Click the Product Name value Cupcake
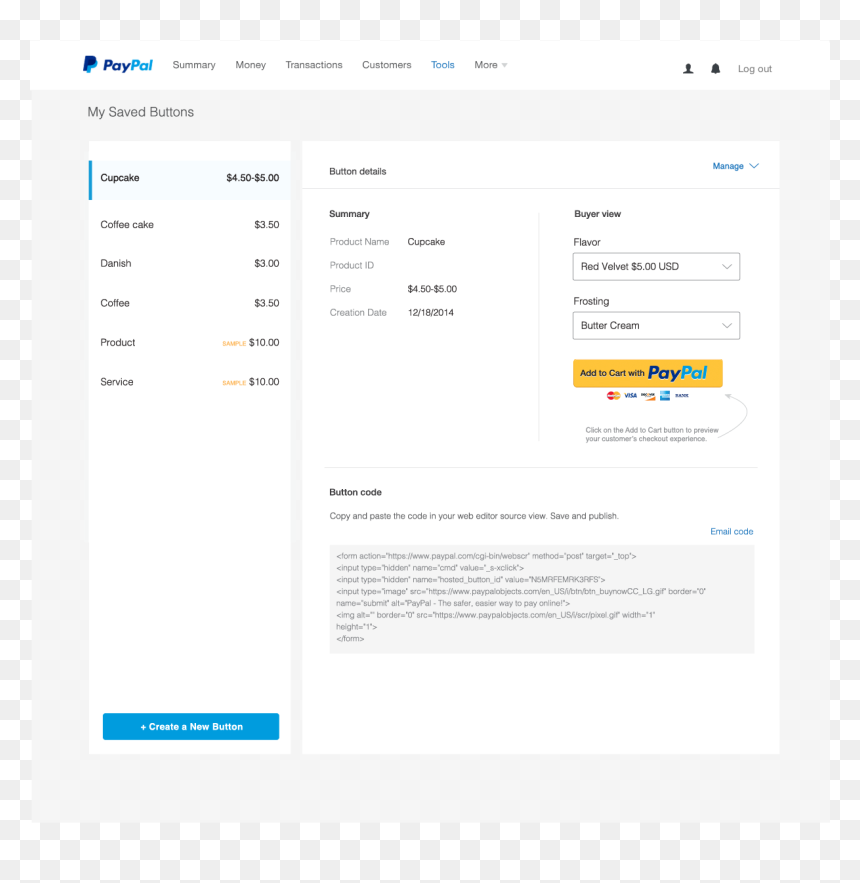The height and width of the screenshot is (883, 860). [426, 242]
